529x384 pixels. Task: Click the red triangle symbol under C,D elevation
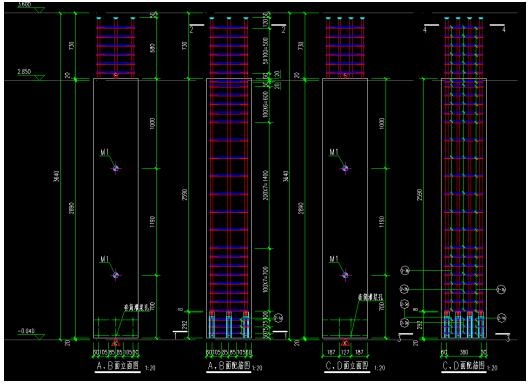coord(345,342)
